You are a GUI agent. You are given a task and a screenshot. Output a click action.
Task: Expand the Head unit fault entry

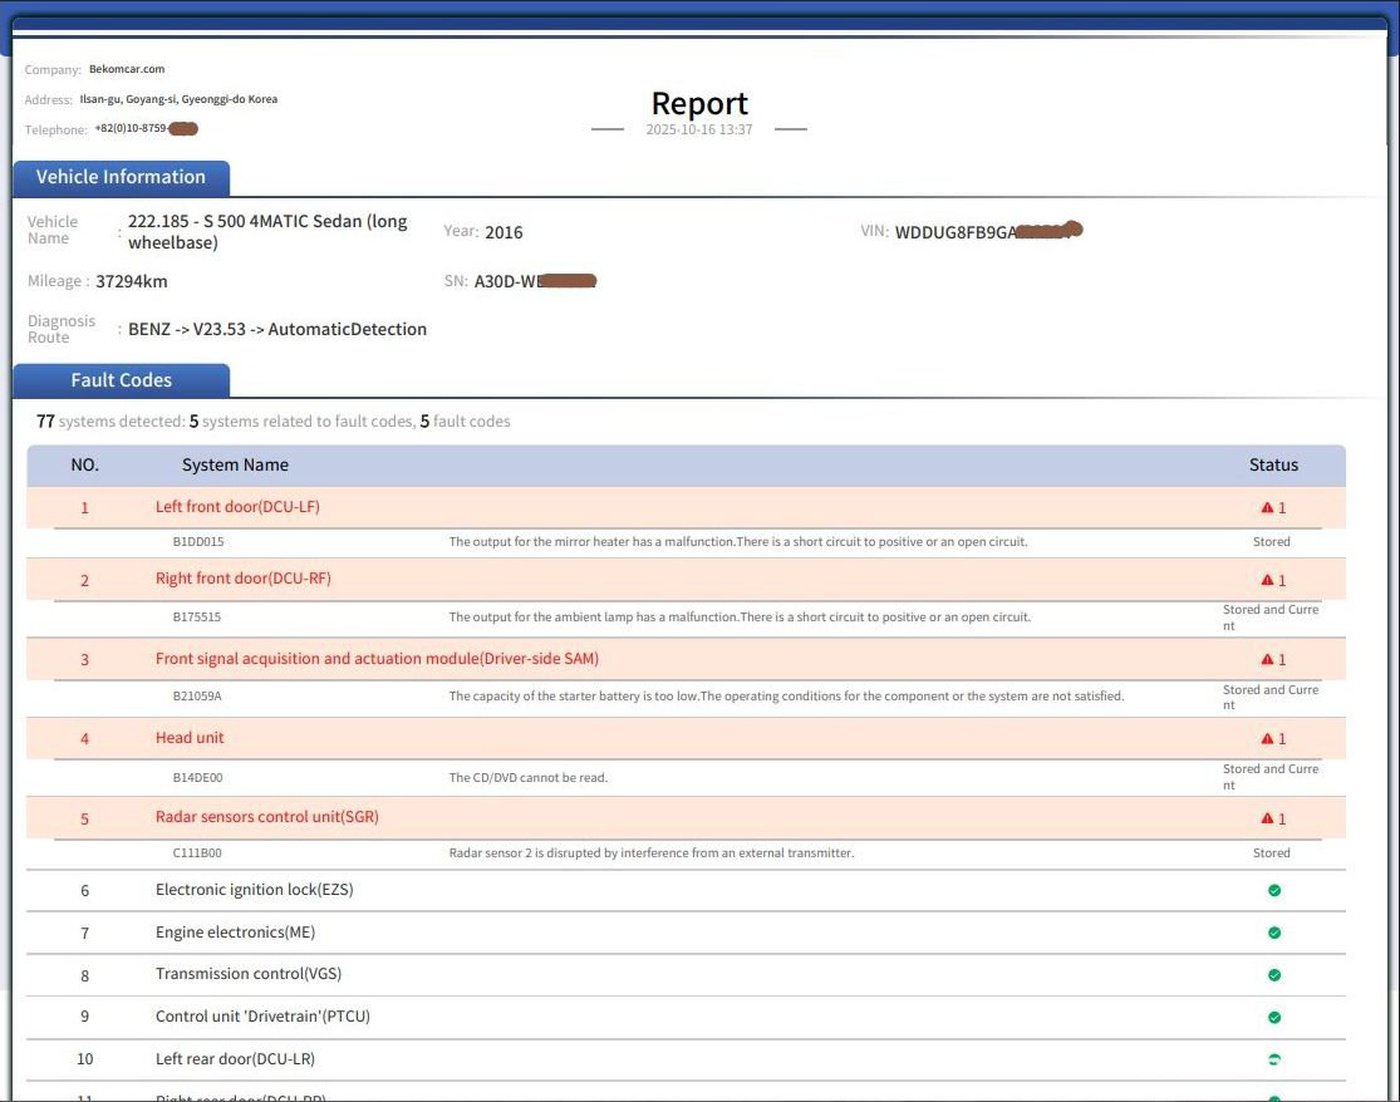point(189,738)
